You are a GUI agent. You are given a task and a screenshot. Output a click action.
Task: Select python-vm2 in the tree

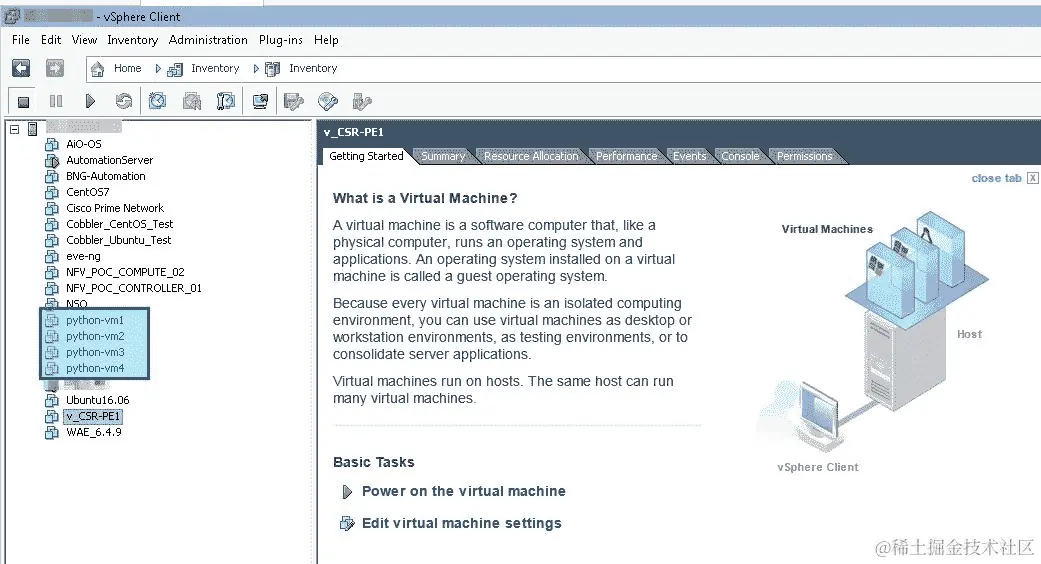coord(95,336)
